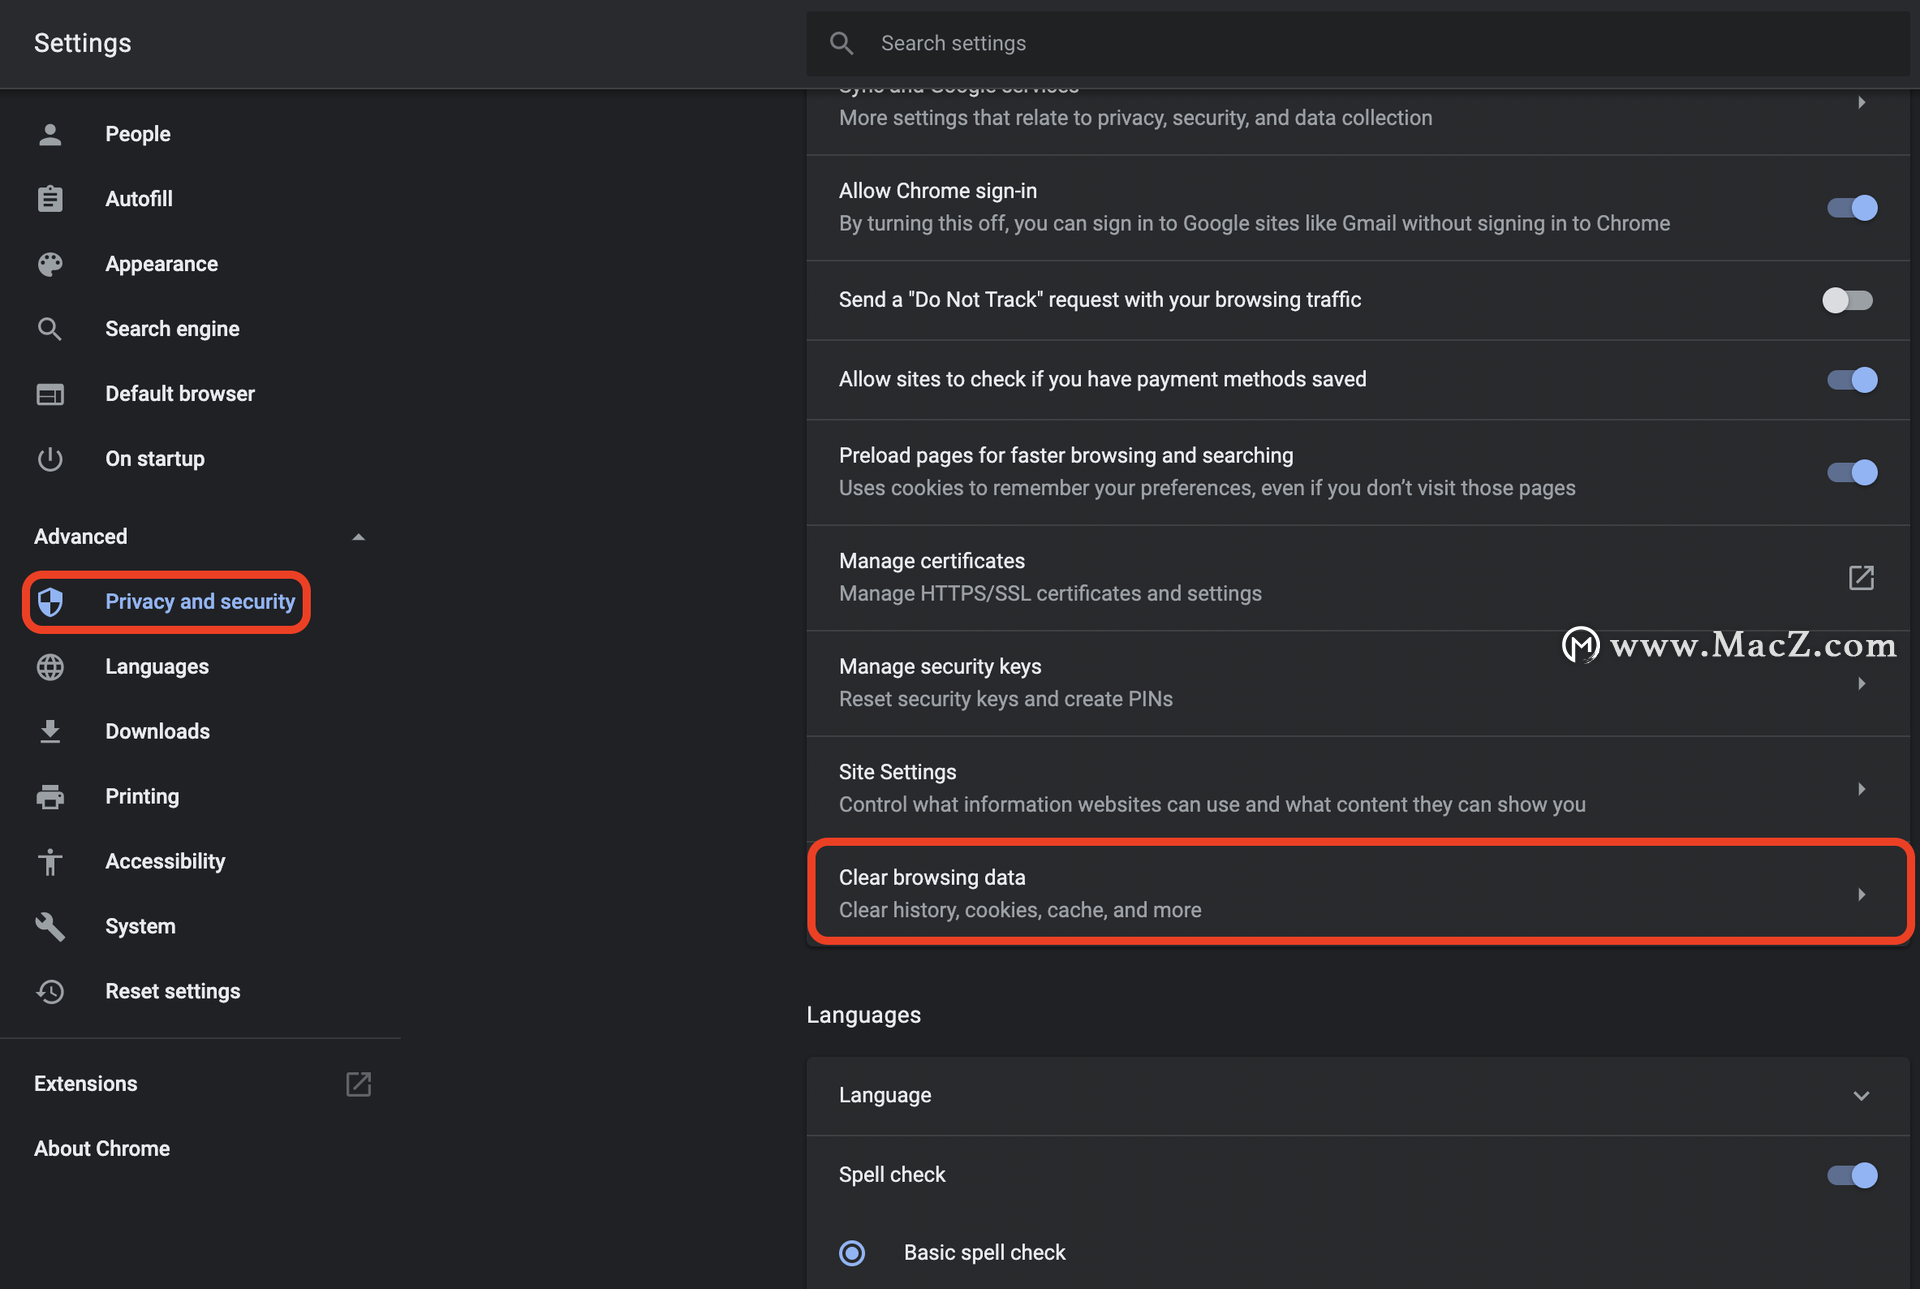
Task: Open Appearance settings
Action: tap(161, 264)
